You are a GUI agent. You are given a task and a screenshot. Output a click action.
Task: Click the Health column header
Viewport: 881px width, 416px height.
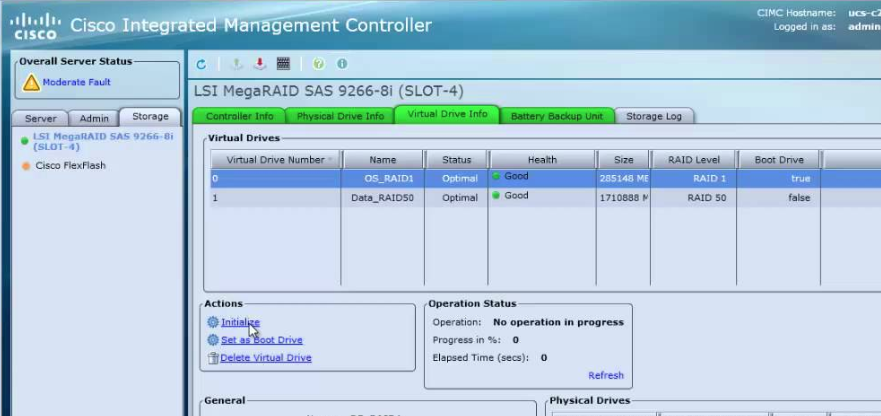pyautogui.click(x=542, y=160)
